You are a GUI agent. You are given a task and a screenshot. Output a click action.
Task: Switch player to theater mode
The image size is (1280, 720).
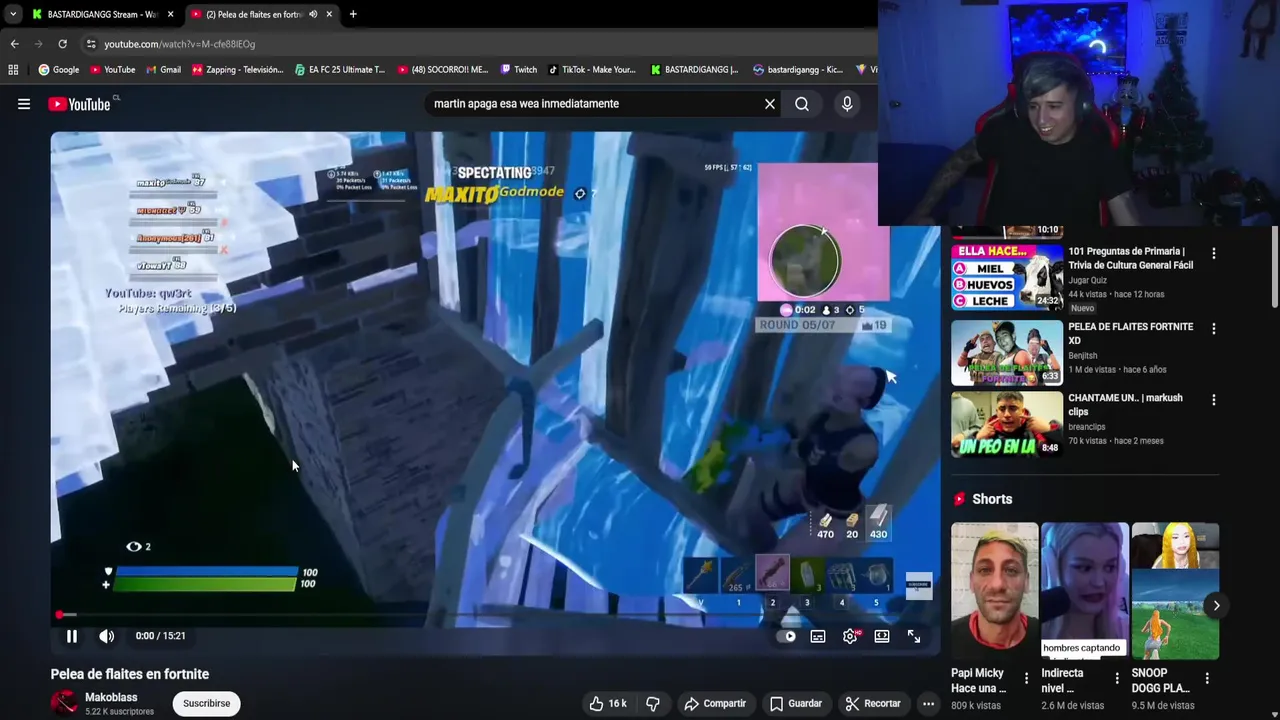point(882,636)
